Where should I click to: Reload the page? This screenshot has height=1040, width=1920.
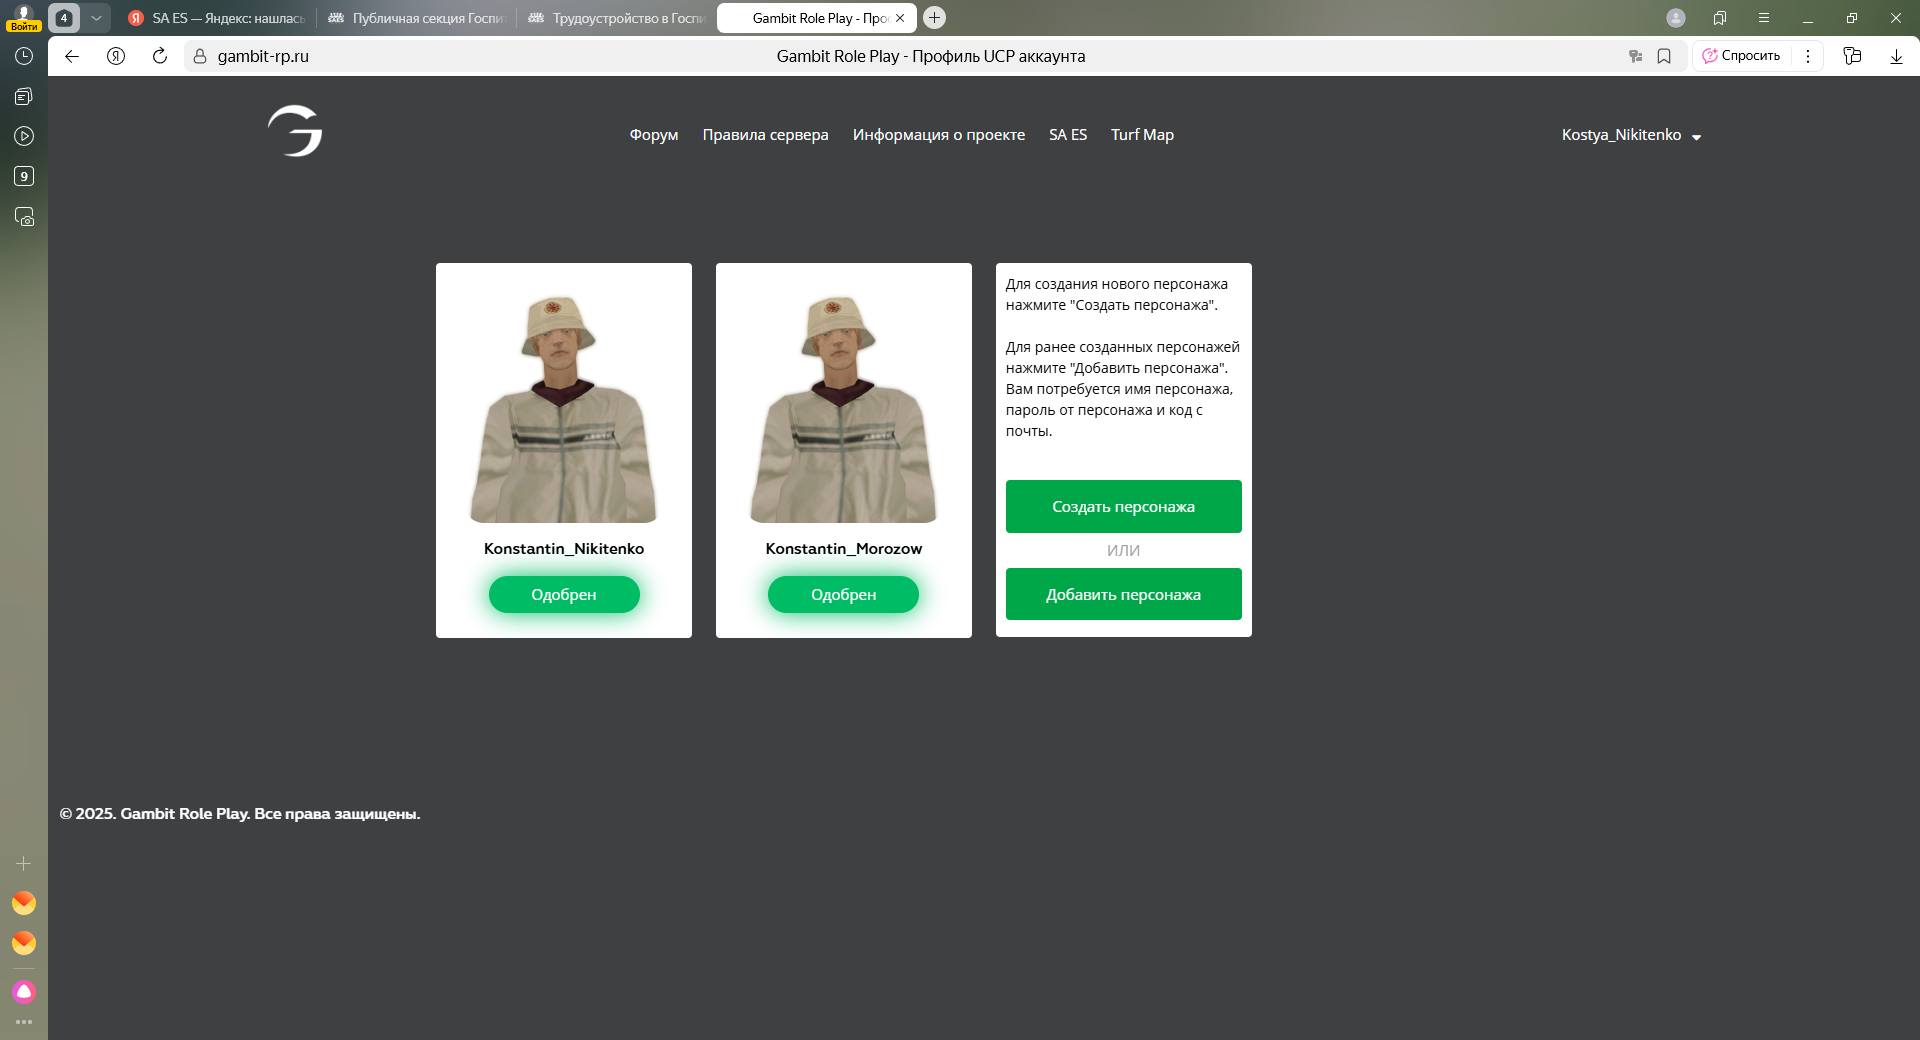(160, 56)
